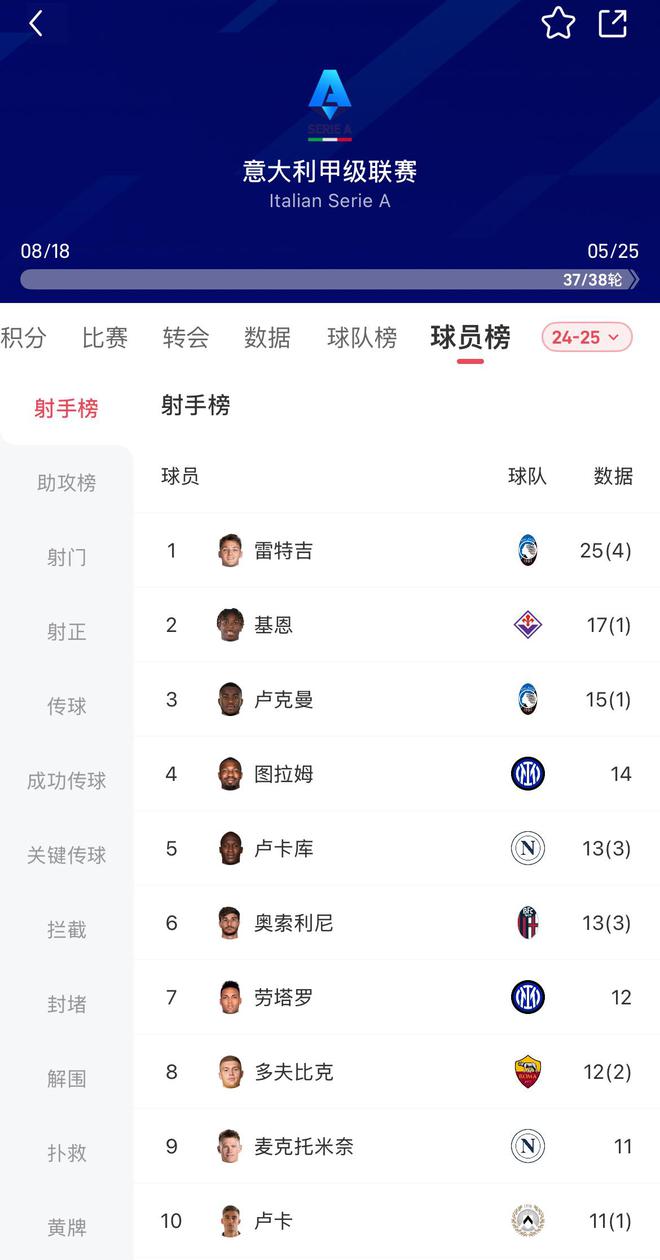The height and width of the screenshot is (1260, 660).
Task: Tap Inter badge in 图拉姆 row
Action: click(528, 774)
